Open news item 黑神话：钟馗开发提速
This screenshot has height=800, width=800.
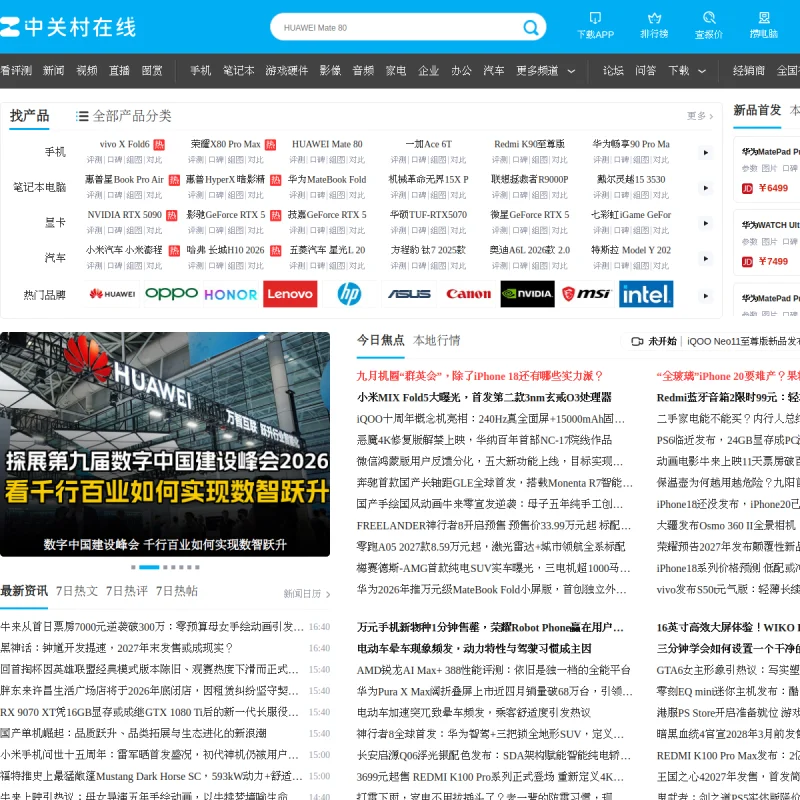click(116, 648)
